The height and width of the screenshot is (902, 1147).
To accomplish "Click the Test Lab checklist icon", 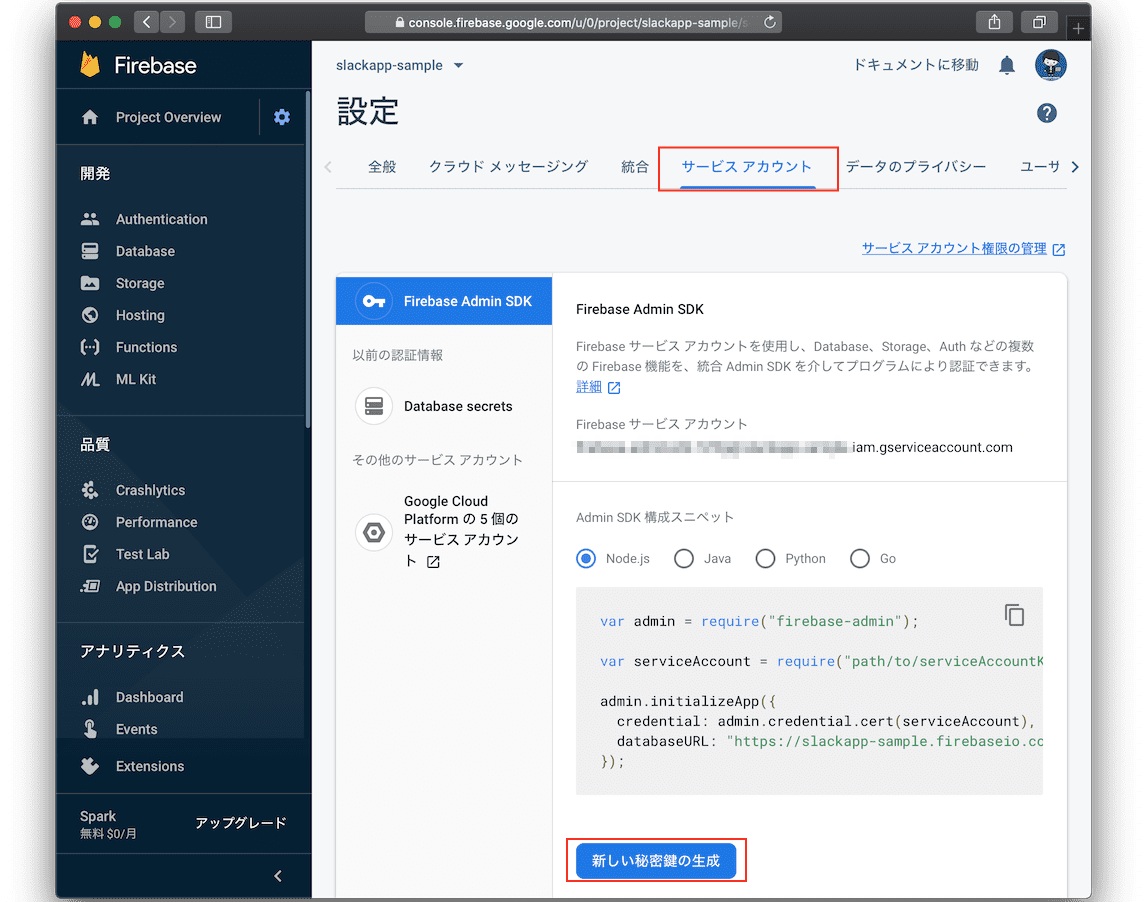I will 90,554.
